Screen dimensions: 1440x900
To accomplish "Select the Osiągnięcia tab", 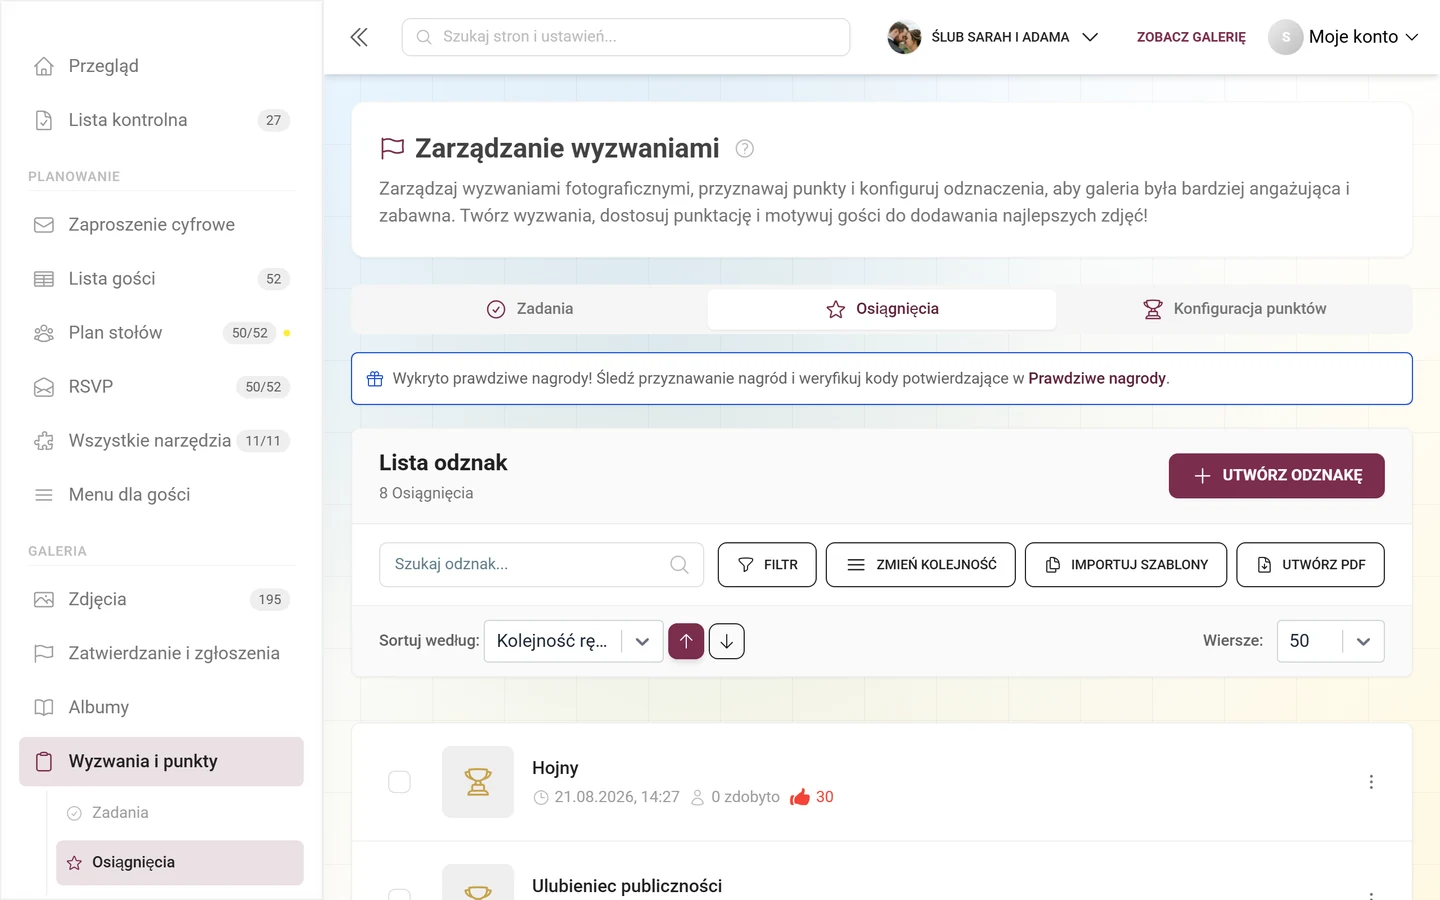I will [882, 309].
